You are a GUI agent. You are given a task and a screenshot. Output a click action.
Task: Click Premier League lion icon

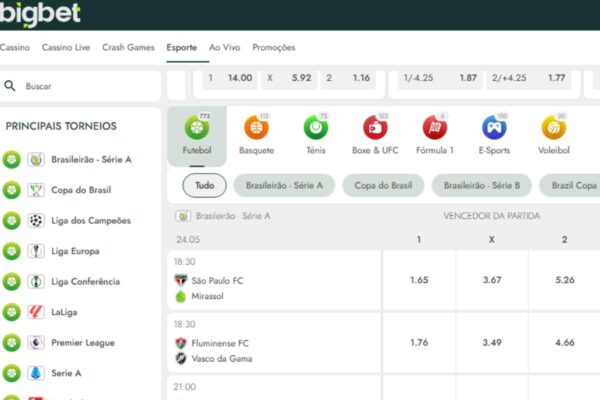(x=36, y=343)
